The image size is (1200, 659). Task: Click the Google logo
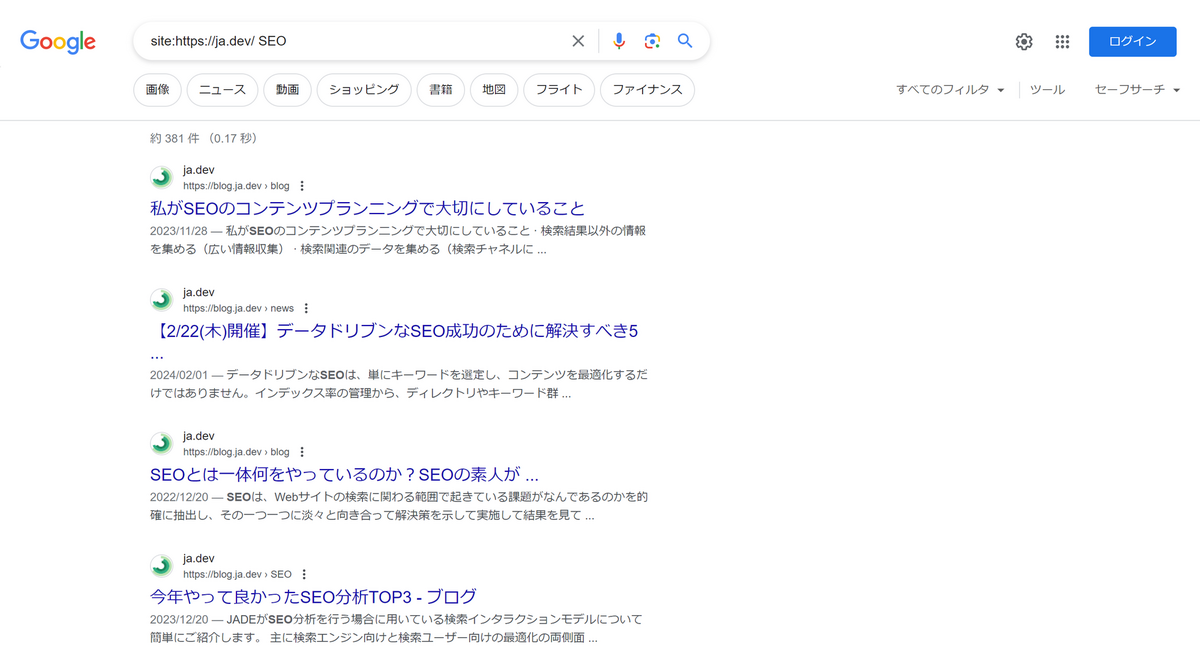[58, 42]
